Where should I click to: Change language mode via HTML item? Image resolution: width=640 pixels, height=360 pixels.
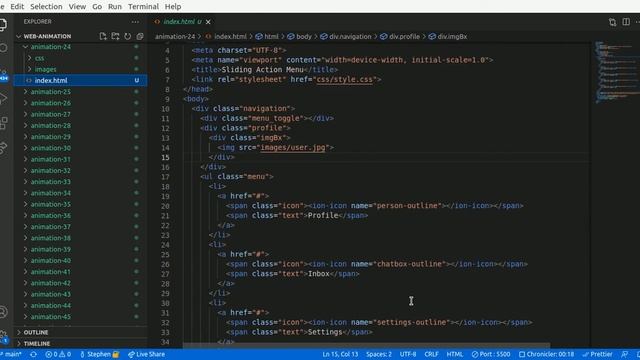click(x=455, y=354)
